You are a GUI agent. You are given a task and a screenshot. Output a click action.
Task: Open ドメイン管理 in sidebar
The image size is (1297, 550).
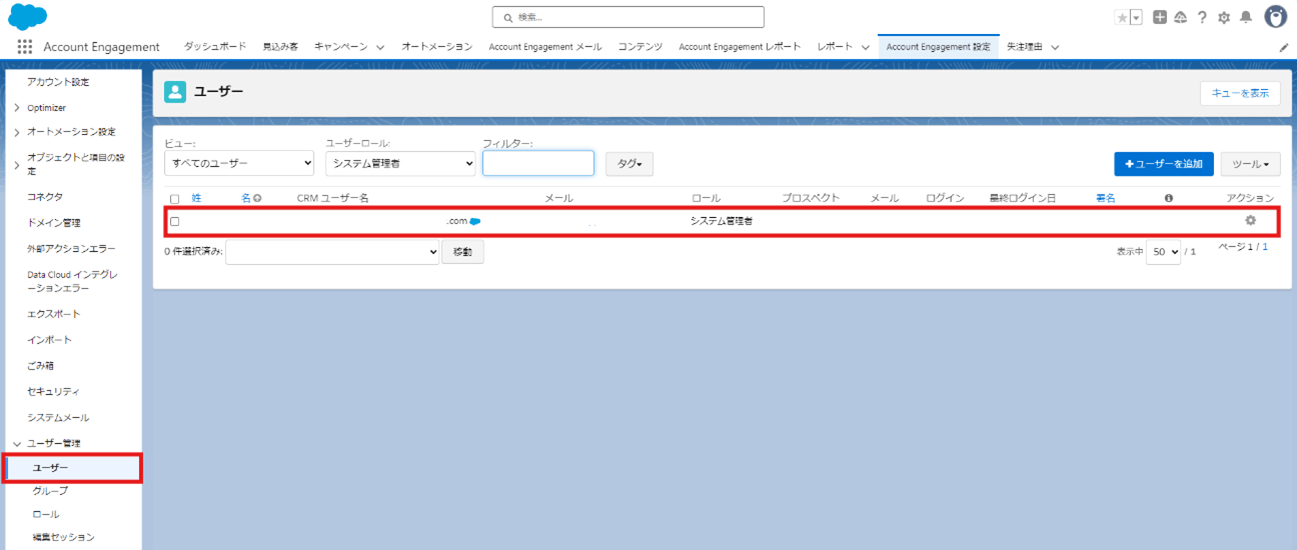click(x=54, y=223)
